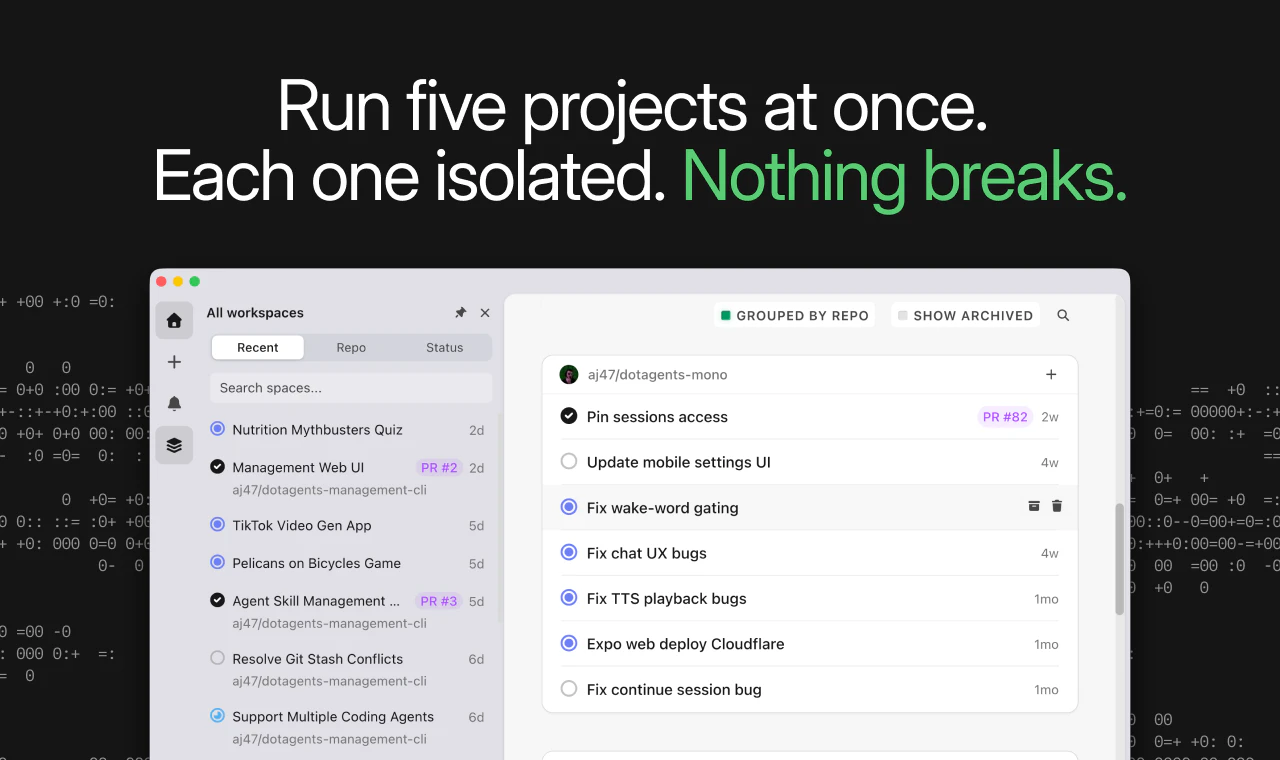Viewport: 1280px width, 760px height.
Task: Mark Update mobile settings UI as done
Action: point(569,462)
